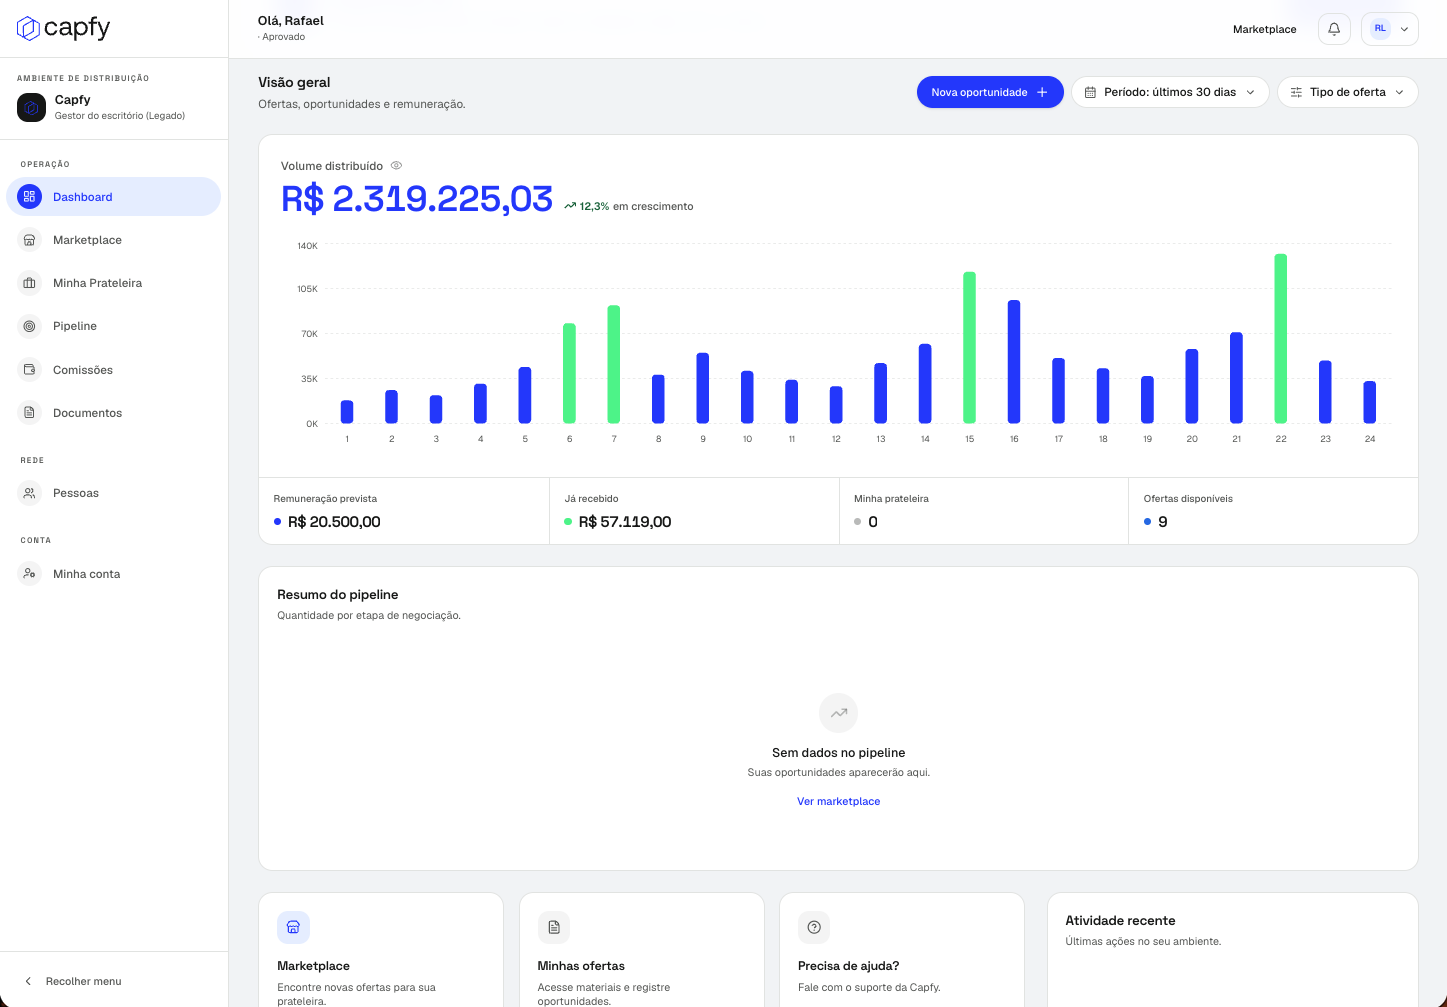Click the Já recebido R$ 57.119,00 value
This screenshot has width=1447, height=1007.
pos(625,522)
